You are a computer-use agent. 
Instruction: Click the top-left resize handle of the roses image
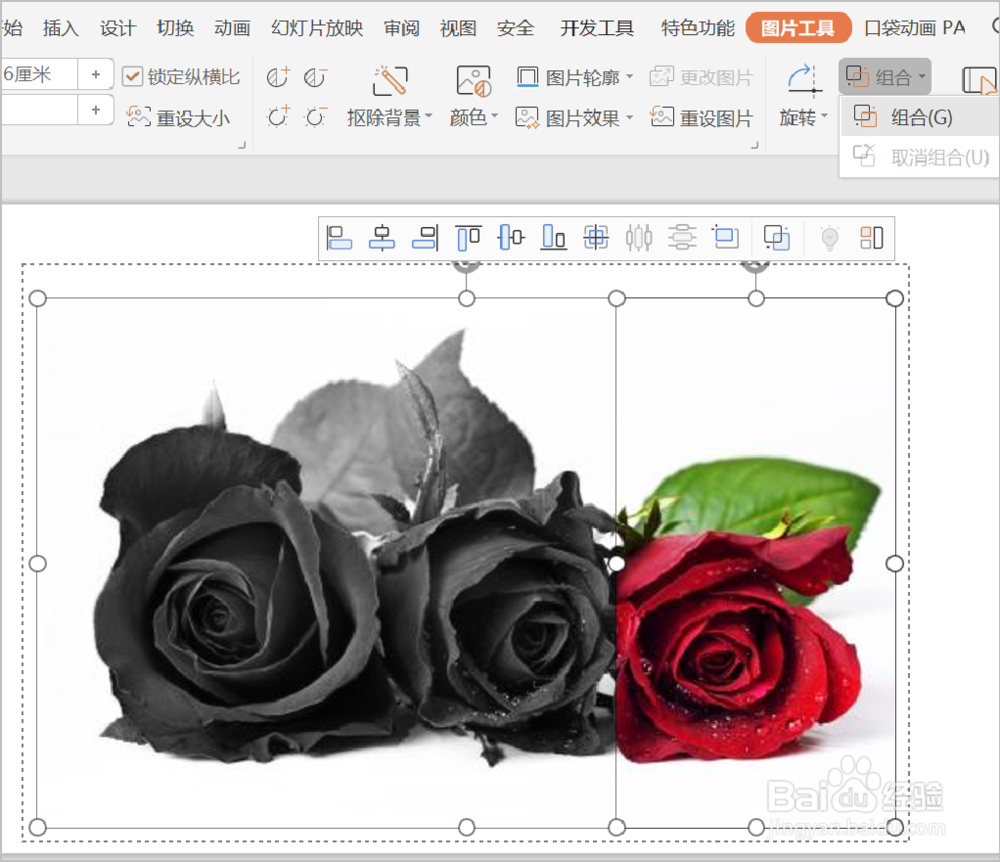pyautogui.click(x=38, y=298)
